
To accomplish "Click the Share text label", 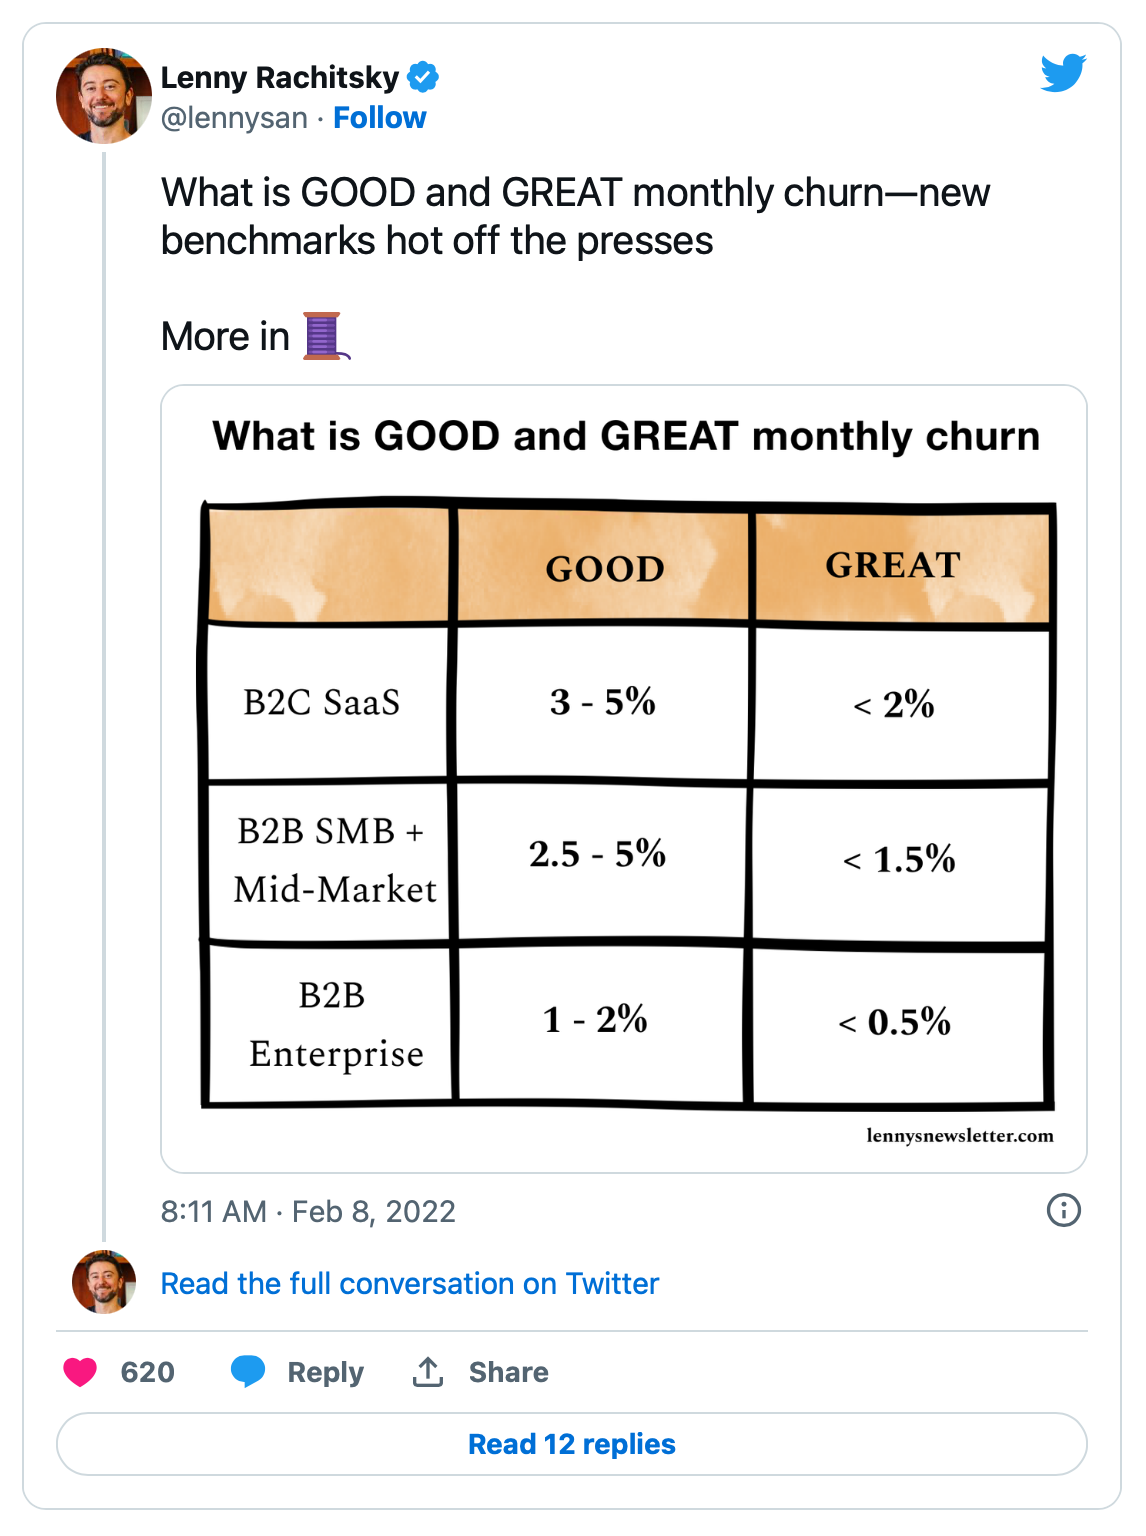I will tap(508, 1372).
